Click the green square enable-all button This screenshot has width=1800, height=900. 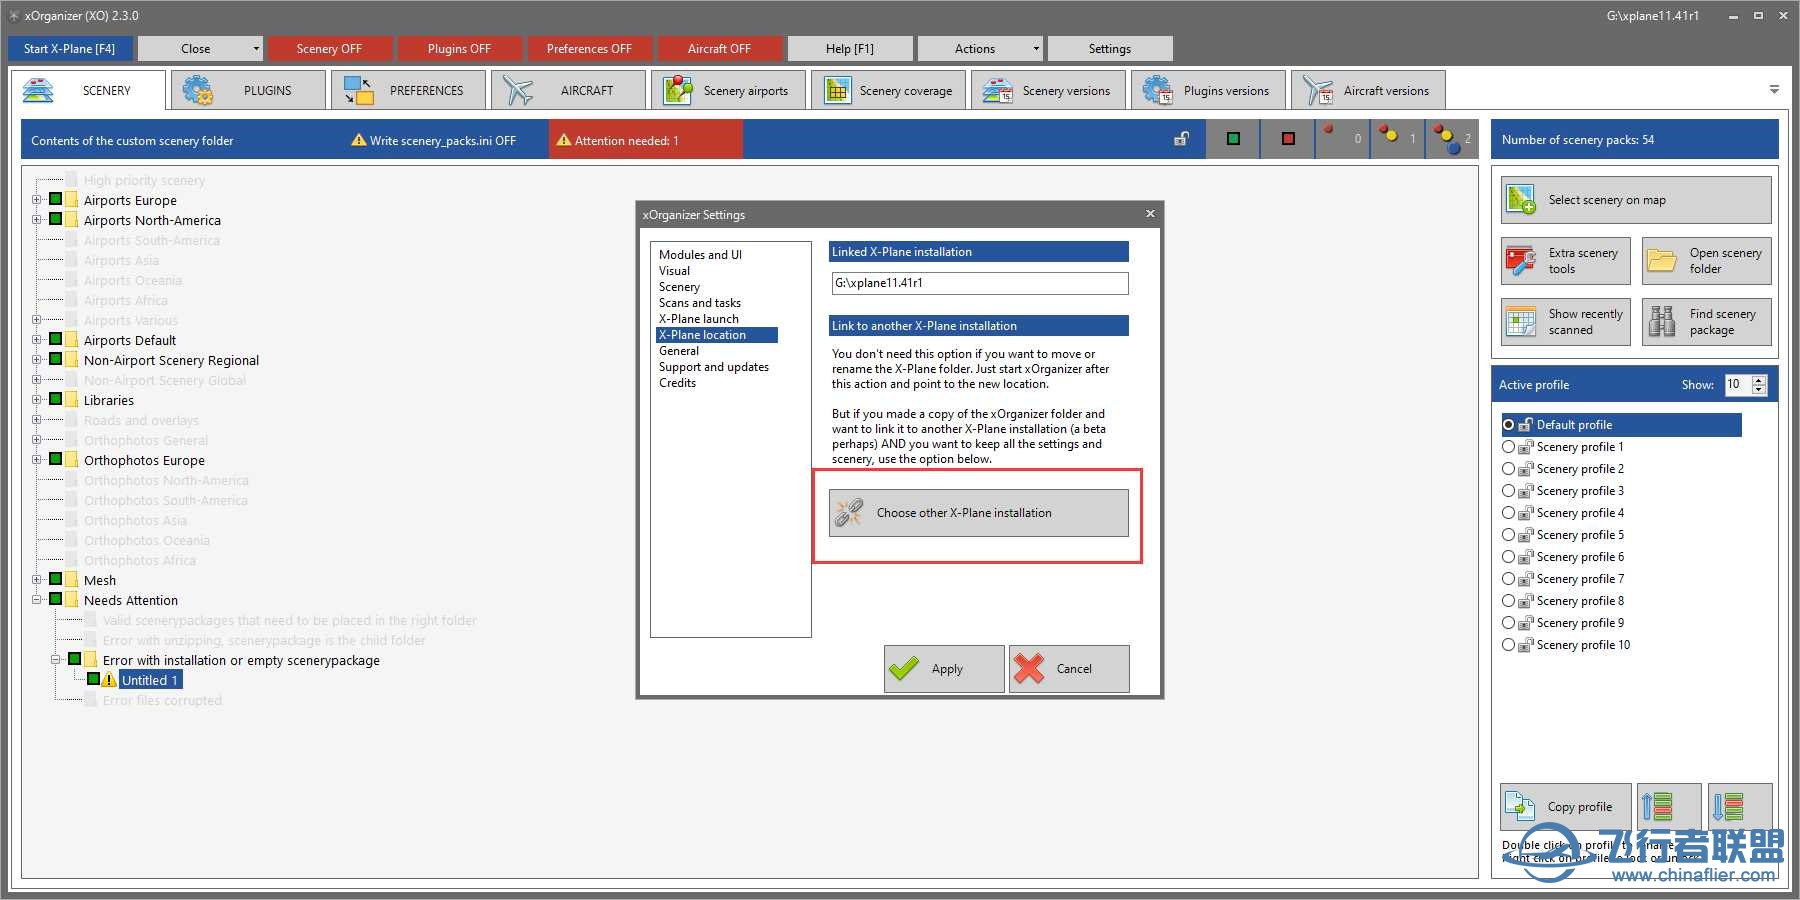pyautogui.click(x=1233, y=139)
